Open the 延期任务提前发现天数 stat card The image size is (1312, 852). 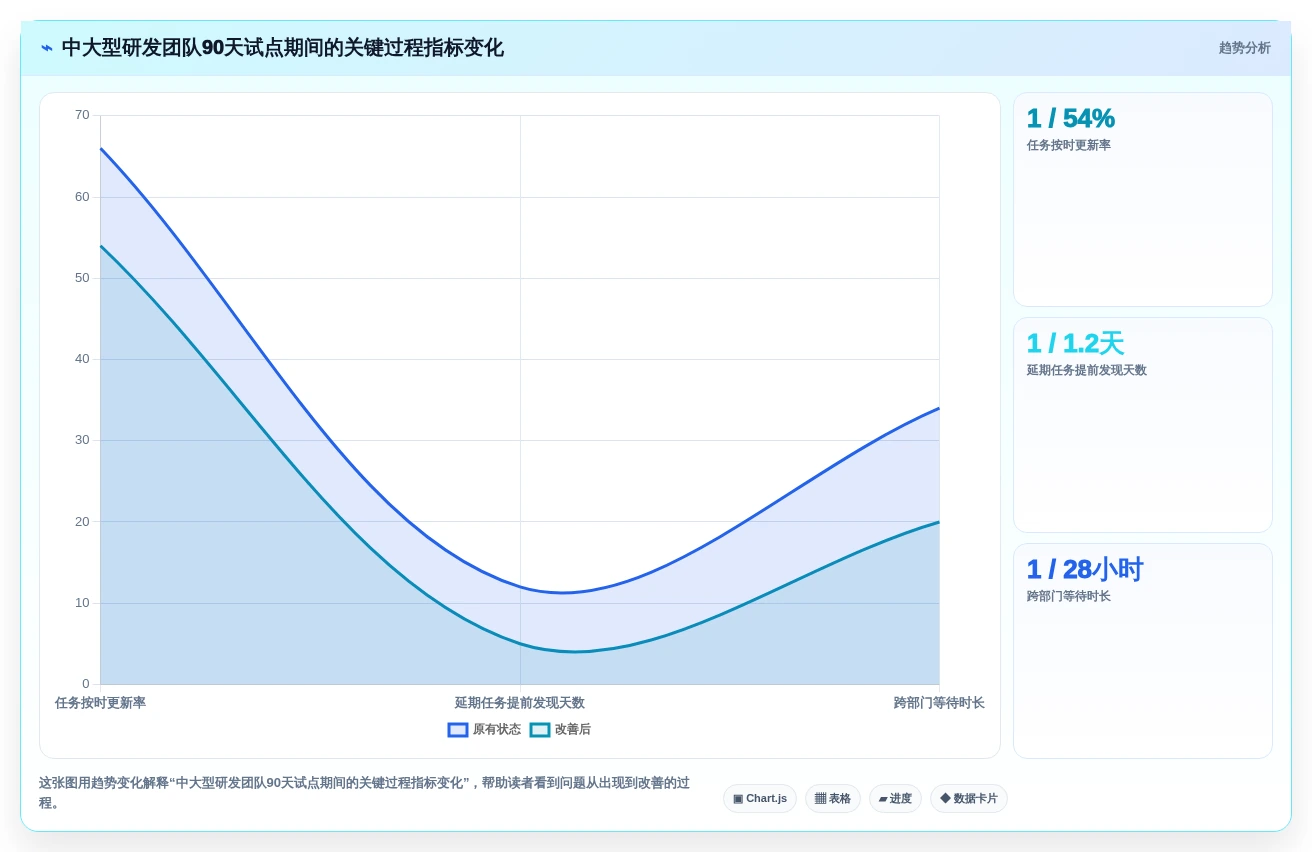click(x=1143, y=425)
